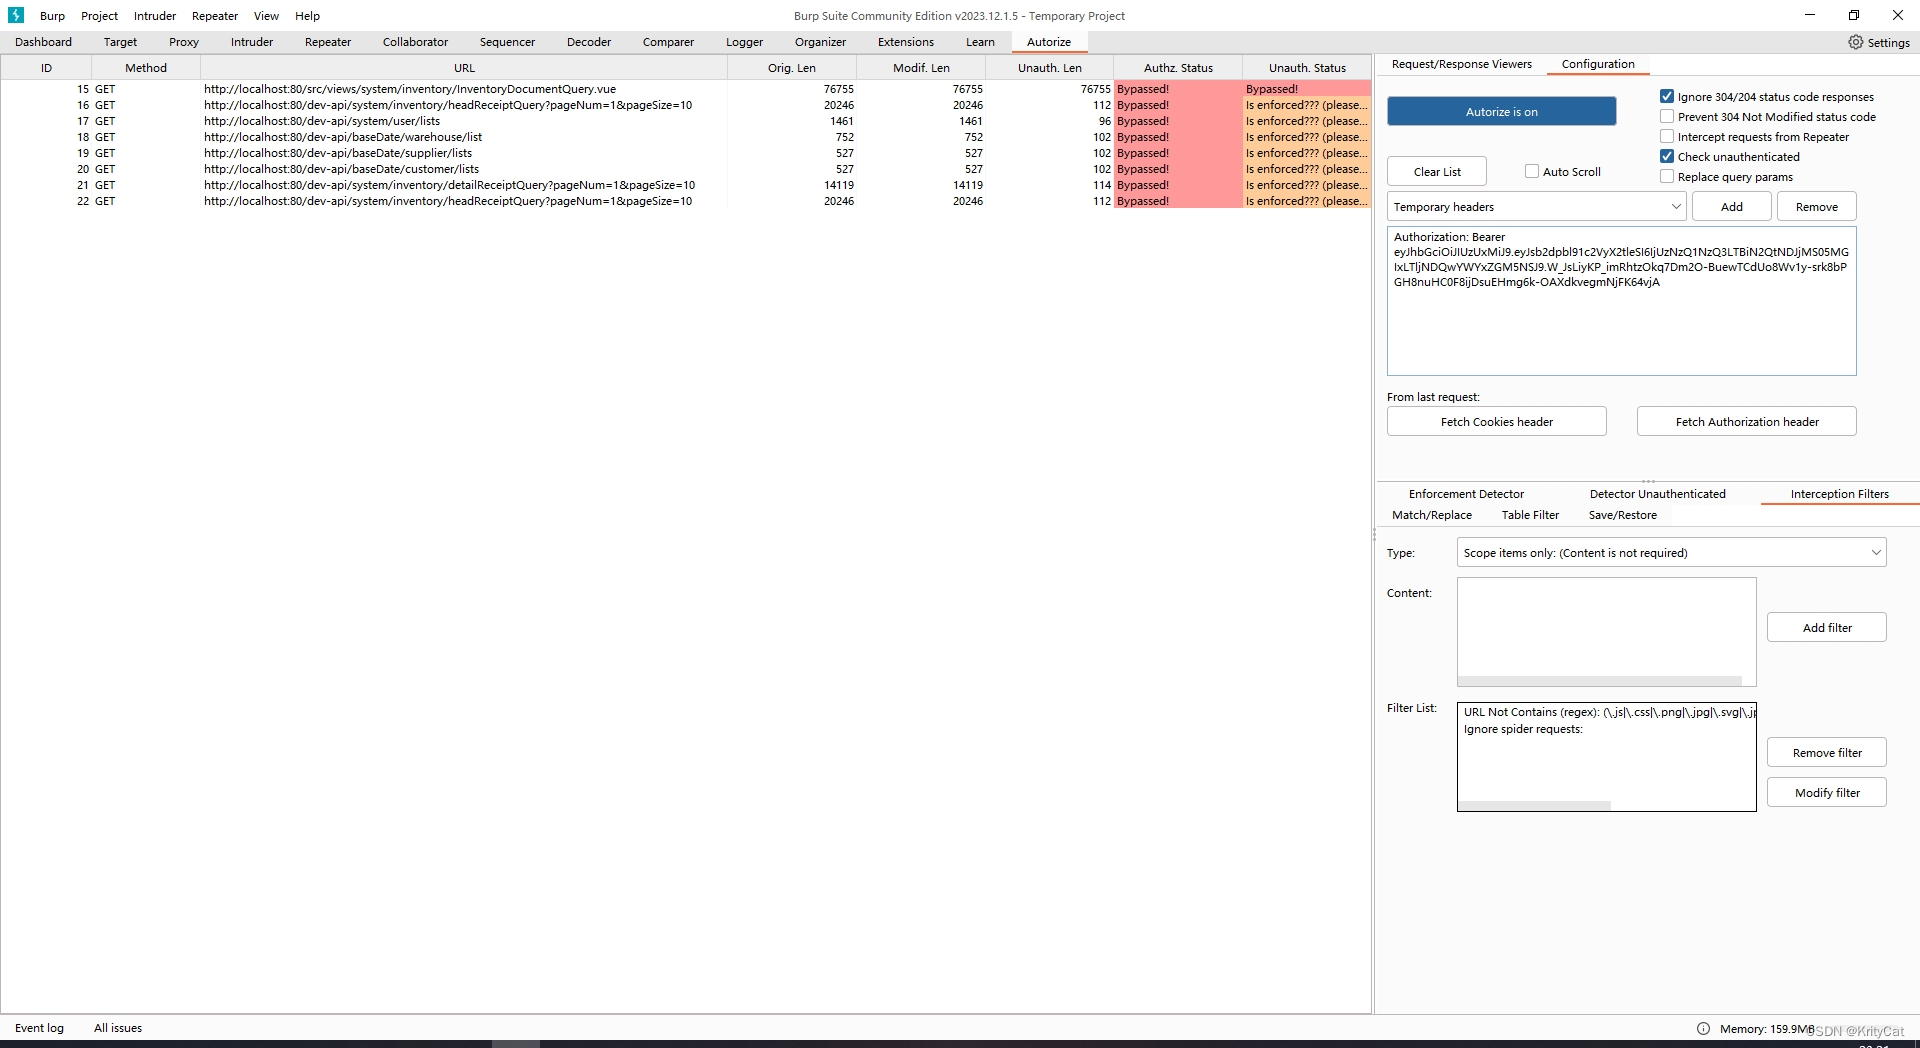
Task: Open the Repeater menu in menu bar
Action: pyautogui.click(x=215, y=16)
